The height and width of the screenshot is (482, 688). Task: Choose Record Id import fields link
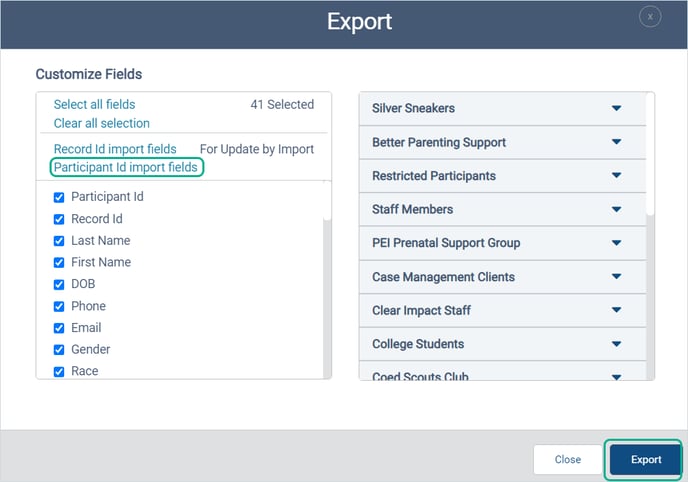(x=115, y=149)
